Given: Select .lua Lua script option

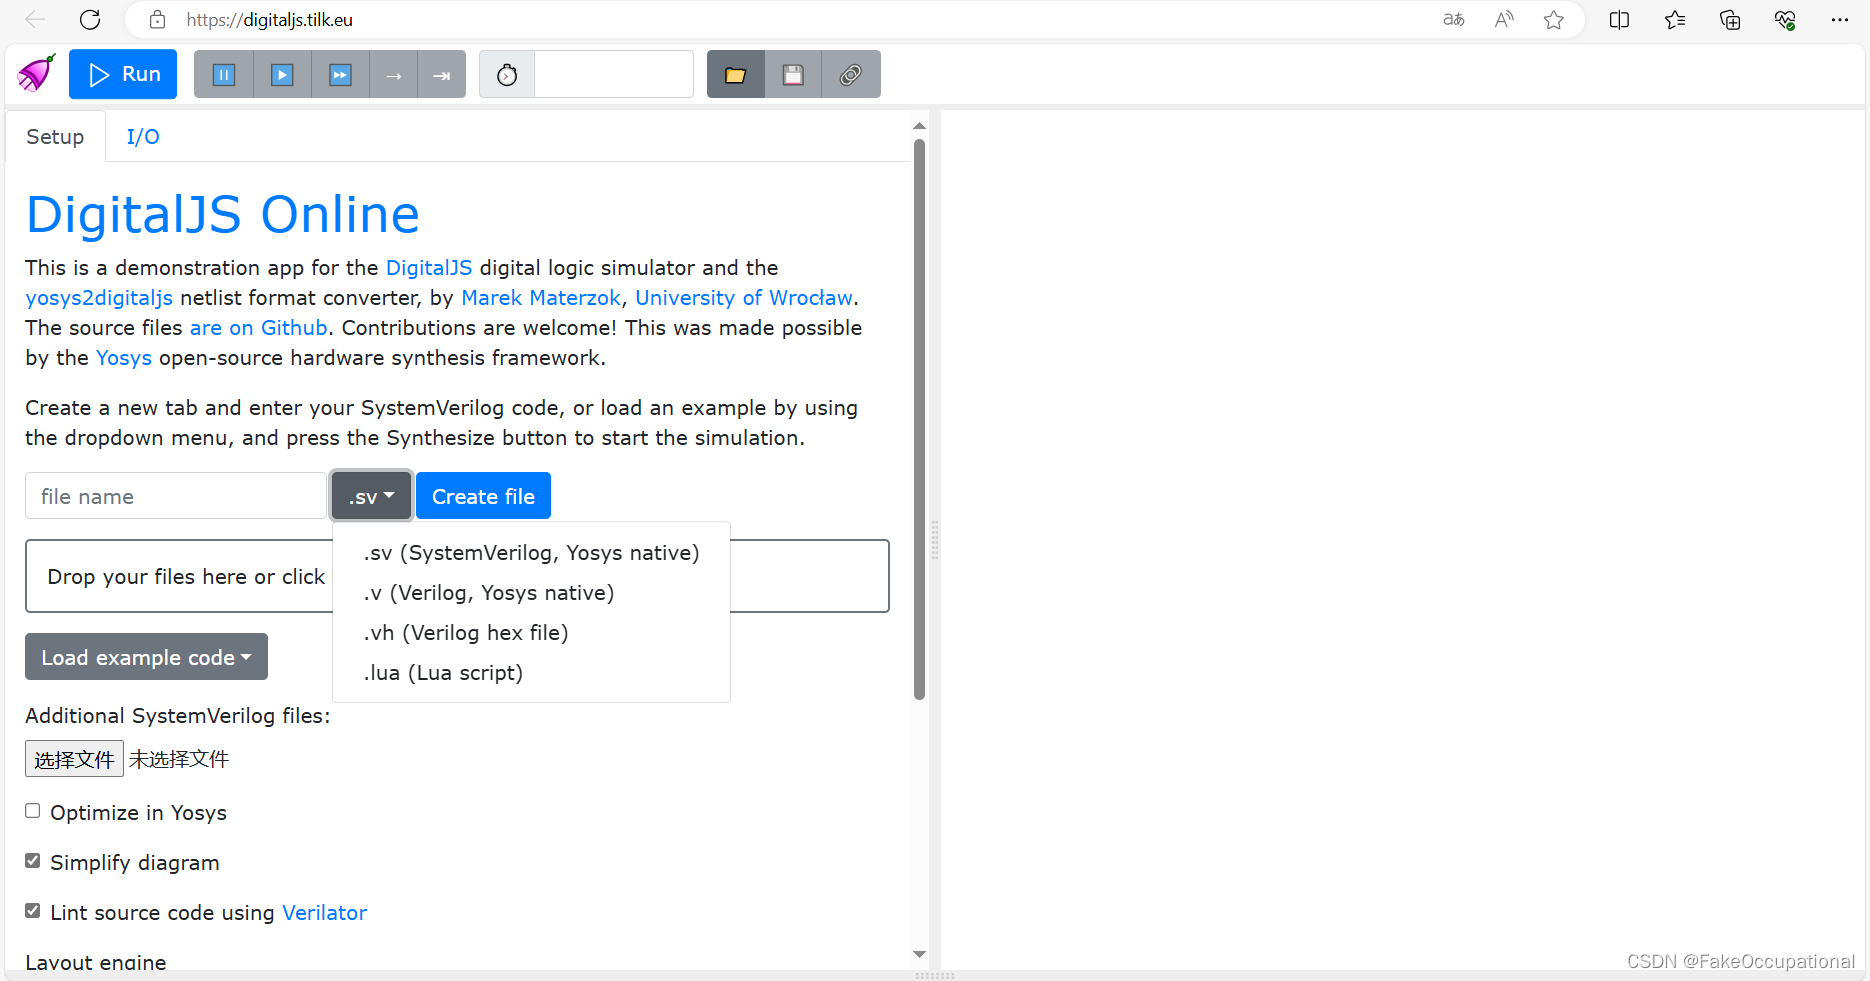Looking at the screenshot, I should [x=531, y=673].
